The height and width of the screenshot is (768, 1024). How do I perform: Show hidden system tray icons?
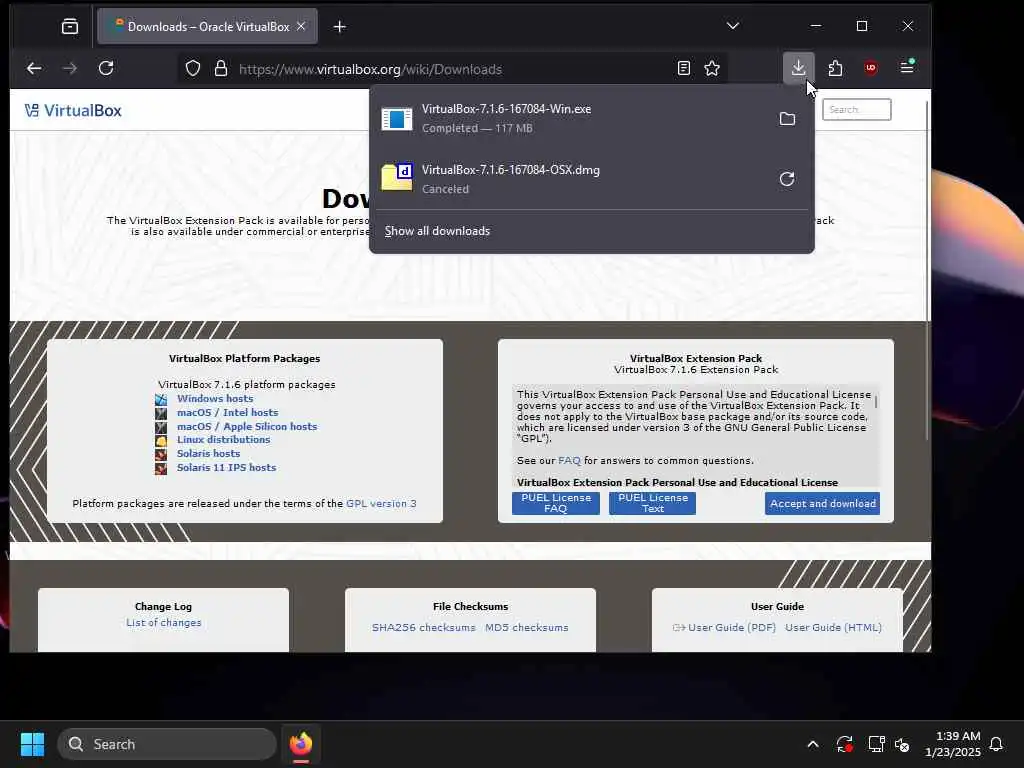tap(813, 744)
